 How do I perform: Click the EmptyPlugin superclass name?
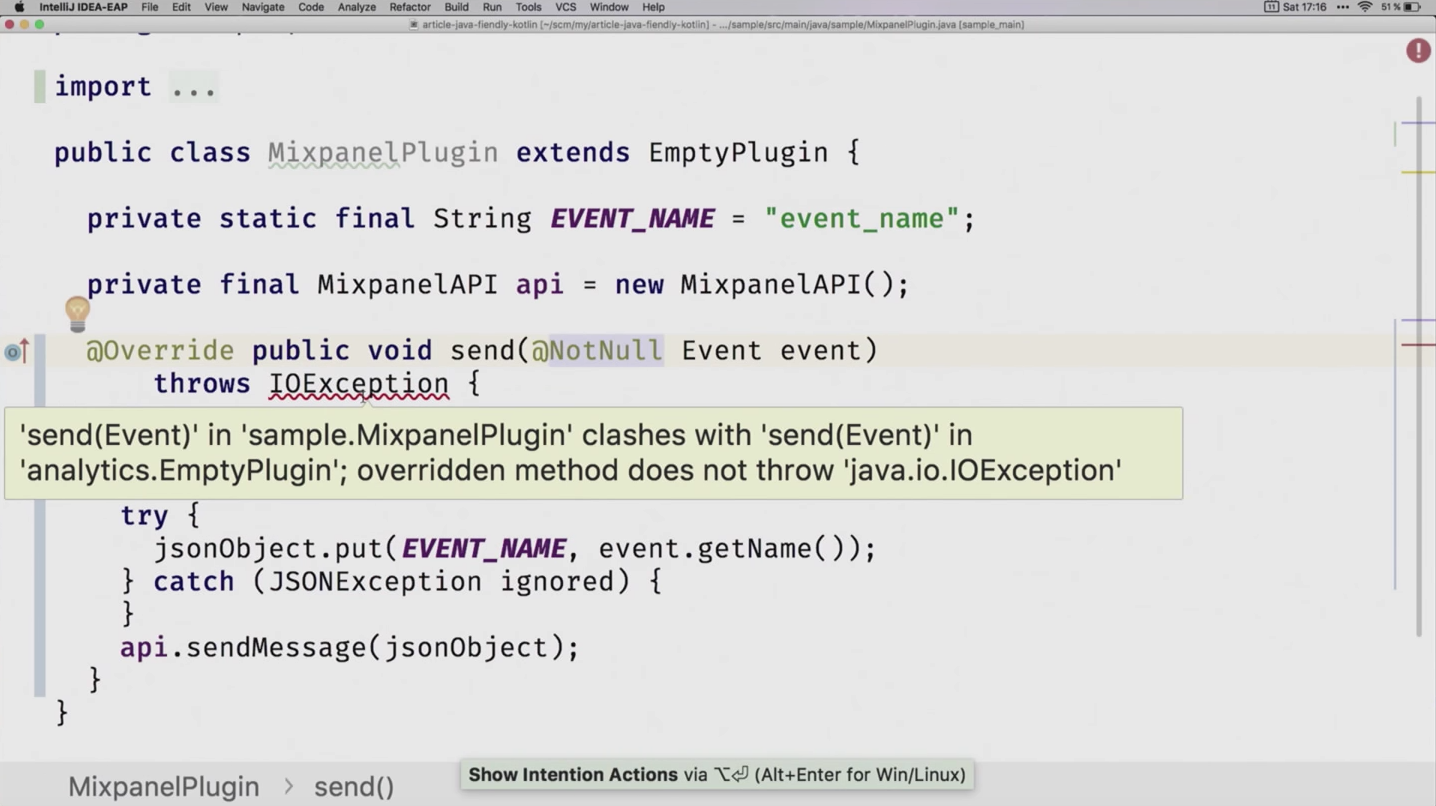pos(738,153)
